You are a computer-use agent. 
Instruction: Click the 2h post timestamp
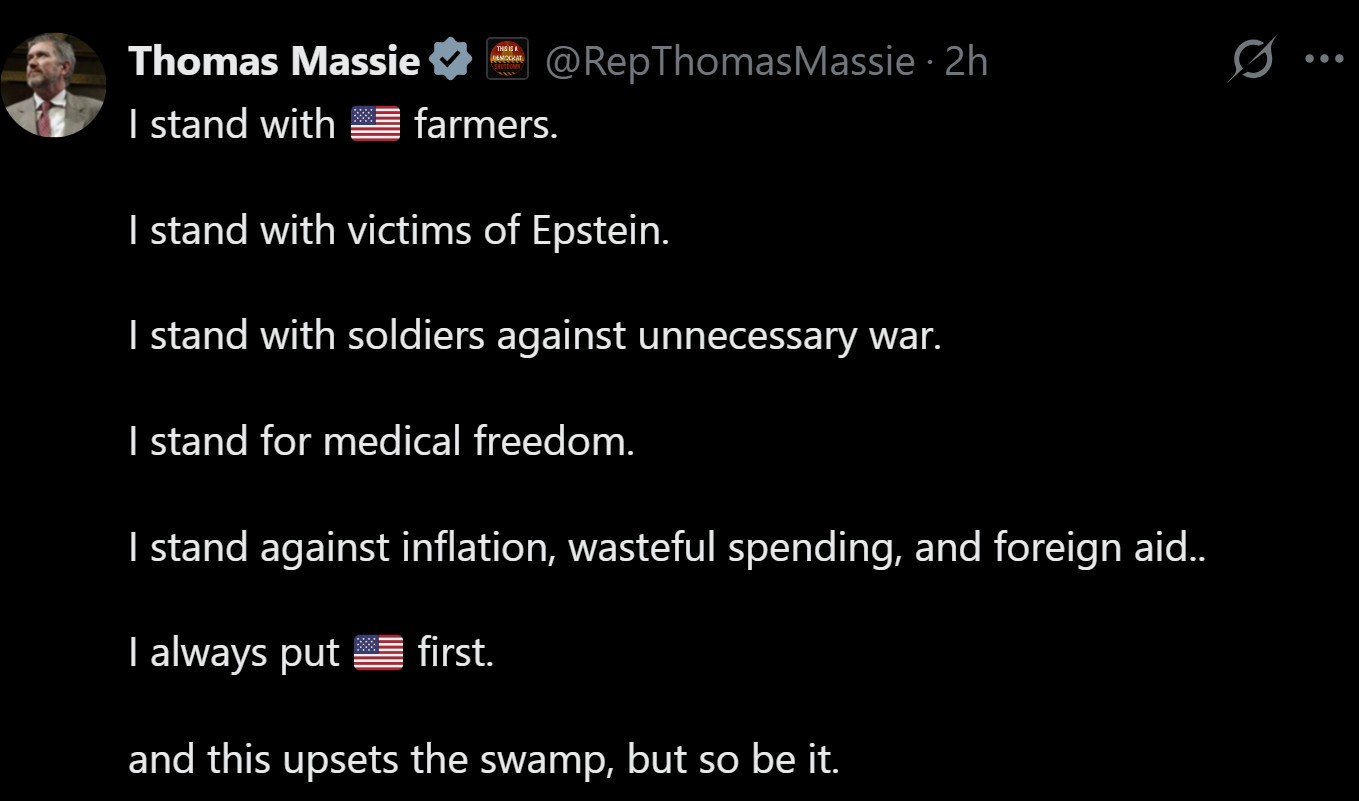coord(966,62)
